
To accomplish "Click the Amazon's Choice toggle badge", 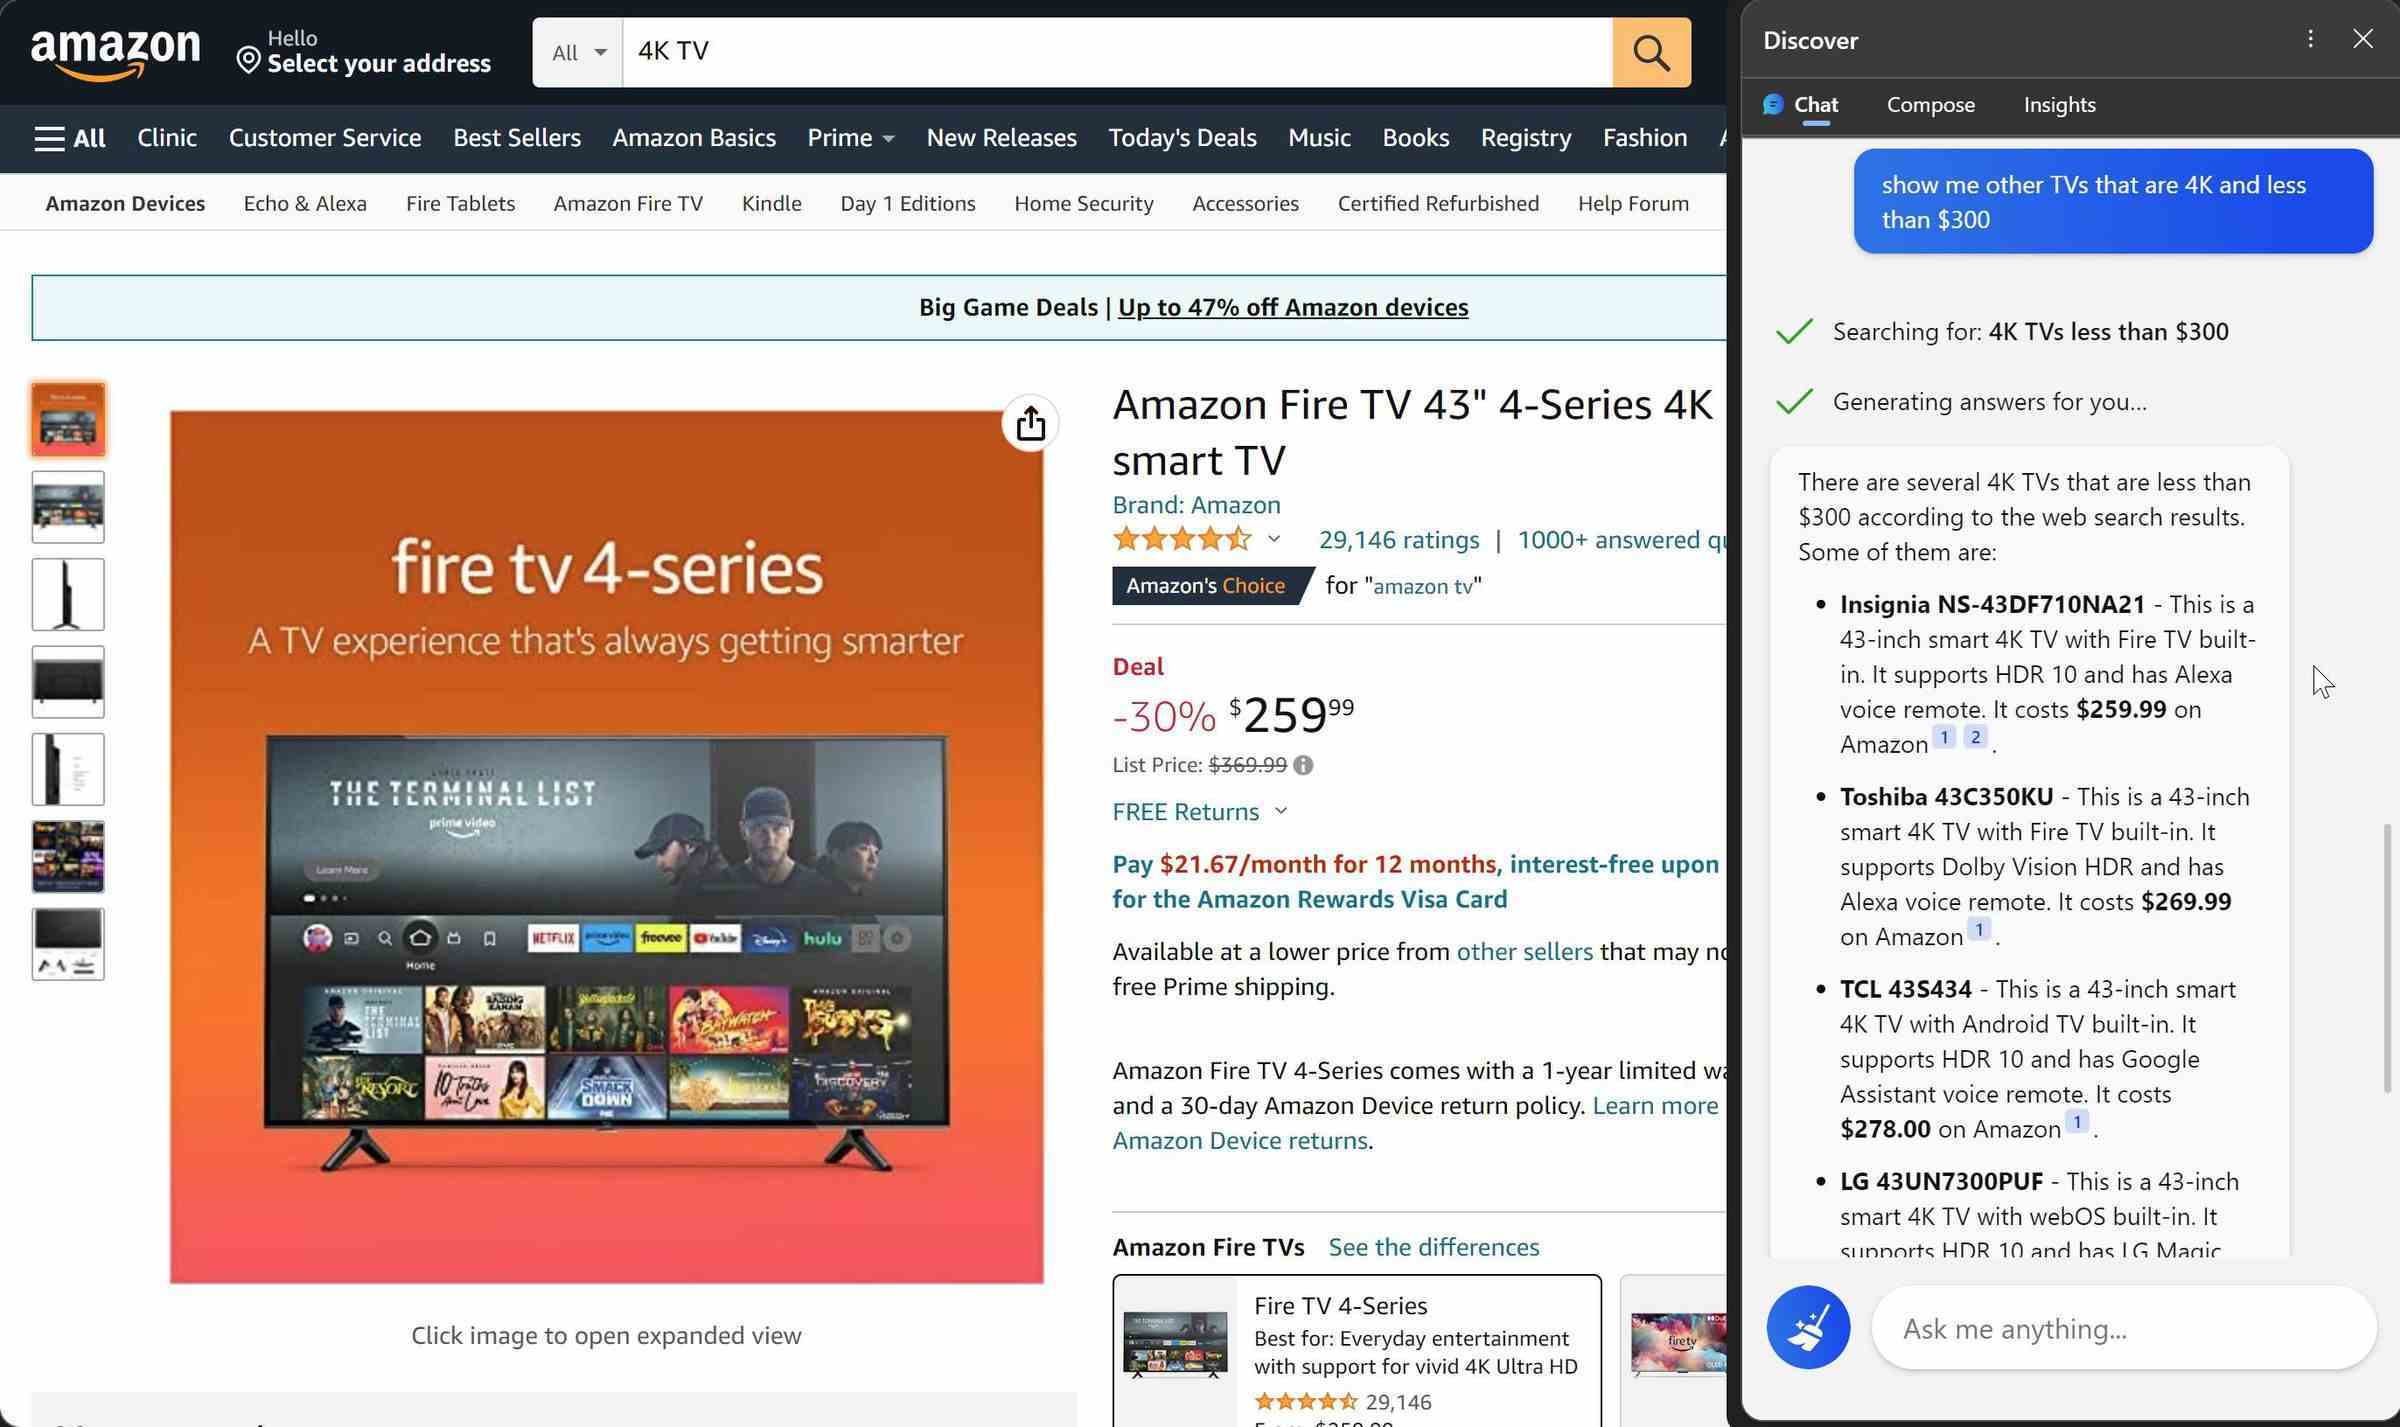I will tap(1206, 586).
